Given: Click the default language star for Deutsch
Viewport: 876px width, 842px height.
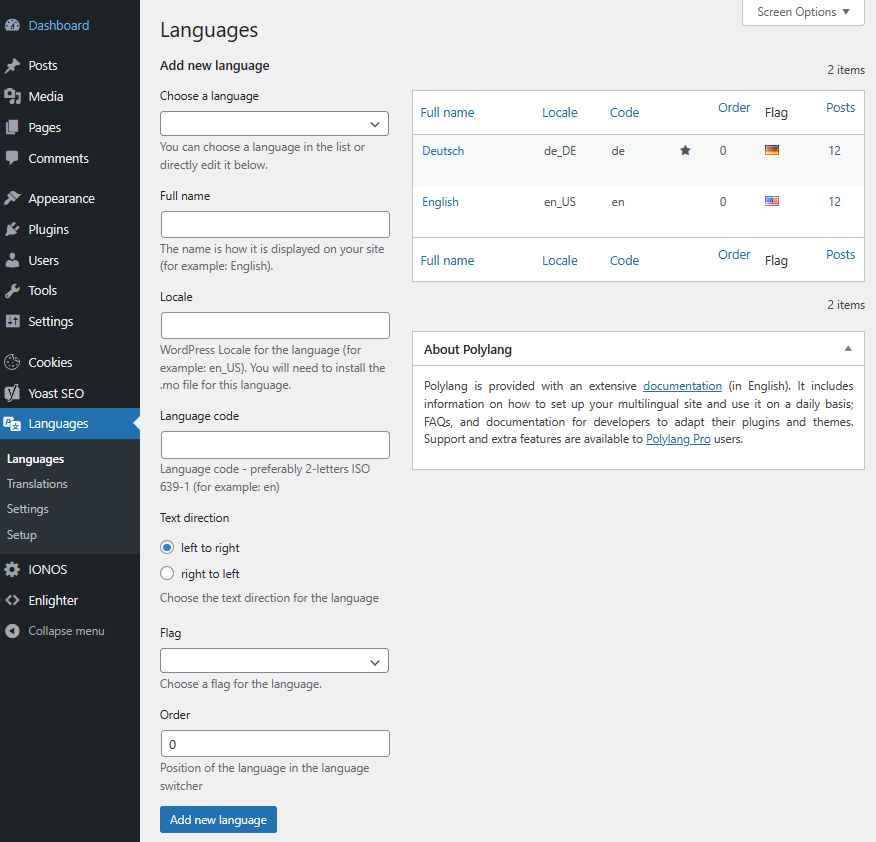Looking at the screenshot, I should coord(685,151).
